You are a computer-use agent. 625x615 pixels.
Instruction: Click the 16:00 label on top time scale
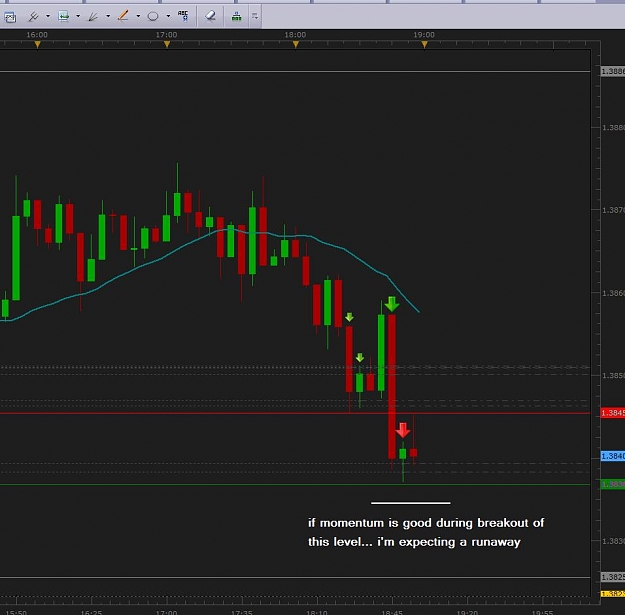(x=37, y=35)
